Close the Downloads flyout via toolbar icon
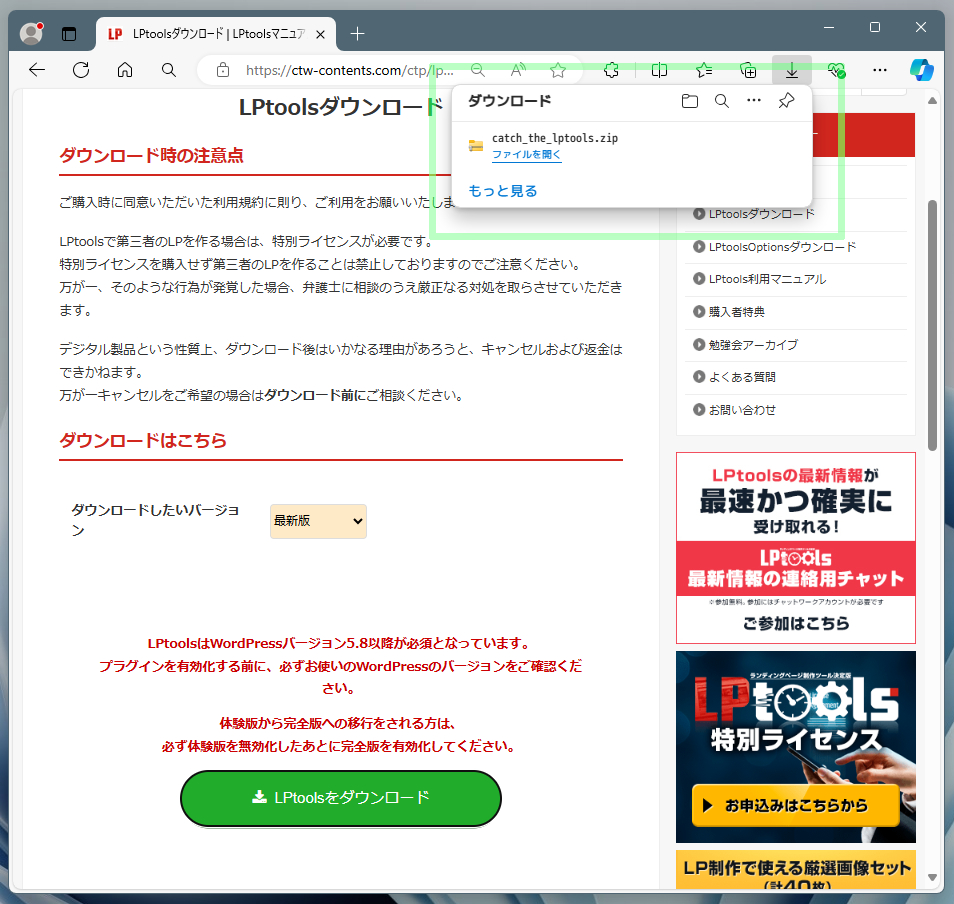The height and width of the screenshot is (904, 954). click(792, 70)
